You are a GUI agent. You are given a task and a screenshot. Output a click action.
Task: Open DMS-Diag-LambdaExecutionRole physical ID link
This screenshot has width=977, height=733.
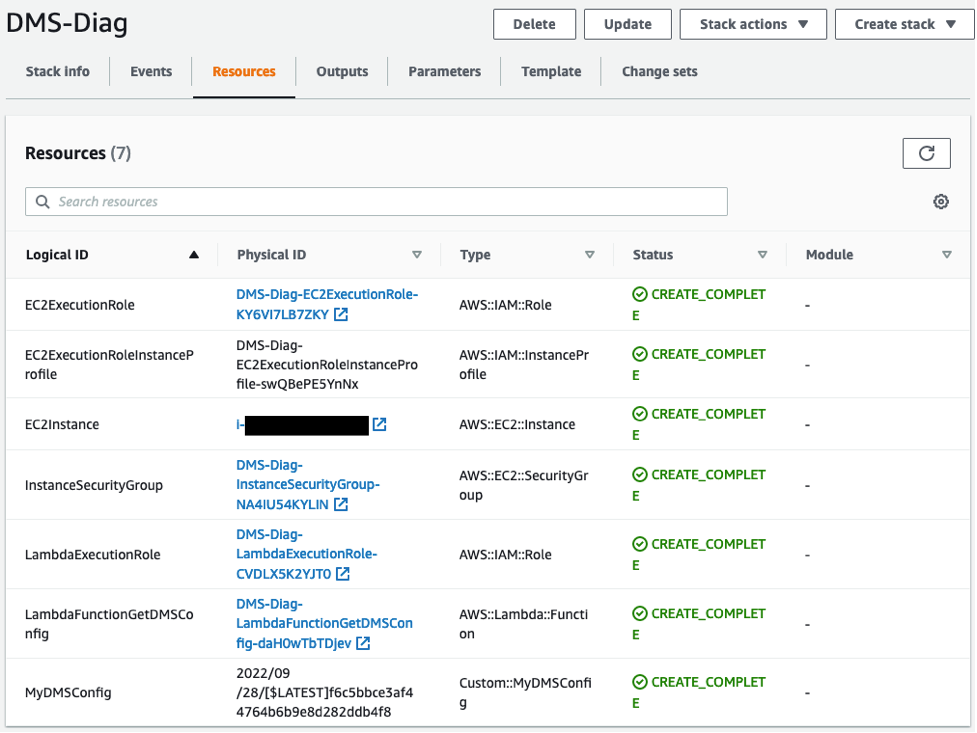[x=307, y=554]
